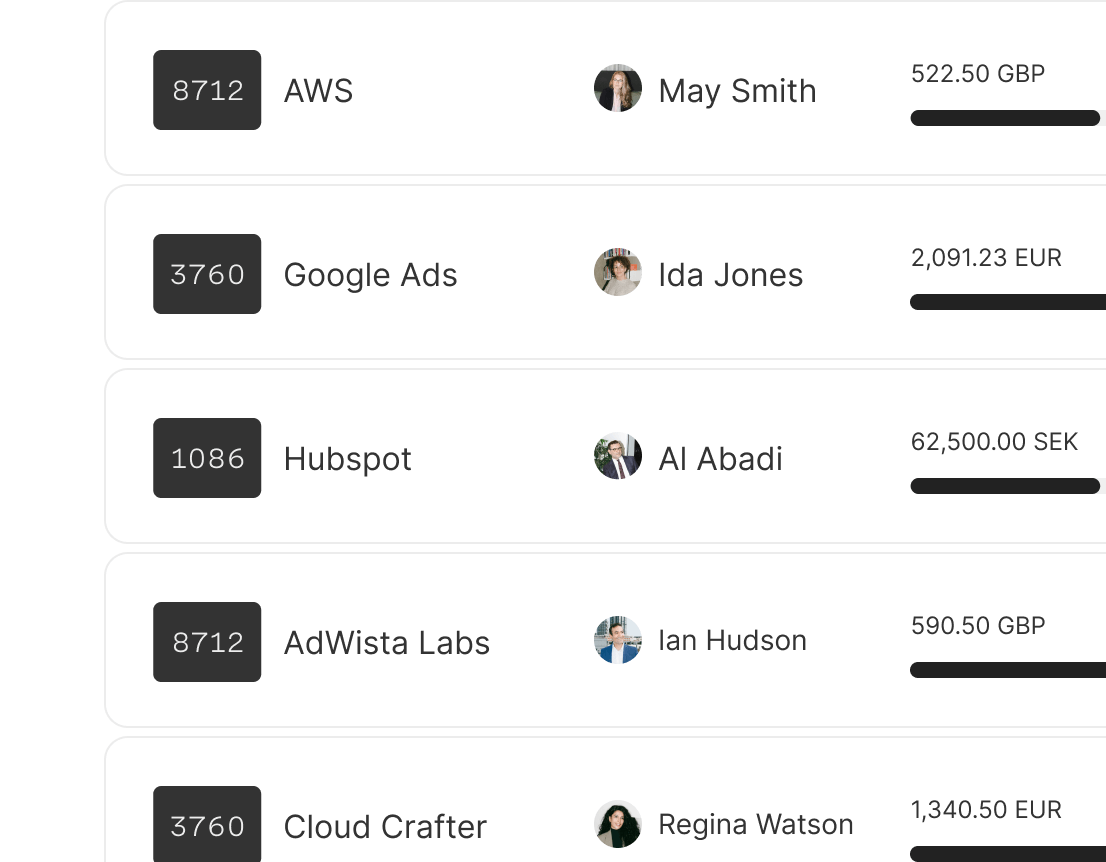This screenshot has height=862, width=1106.
Task: Click May Smith's profile avatar
Action: pyautogui.click(x=617, y=90)
